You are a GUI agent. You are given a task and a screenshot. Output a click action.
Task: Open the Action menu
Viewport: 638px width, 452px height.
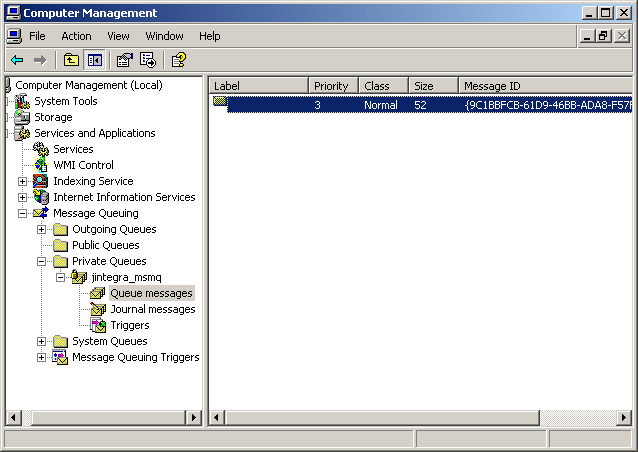click(x=76, y=36)
